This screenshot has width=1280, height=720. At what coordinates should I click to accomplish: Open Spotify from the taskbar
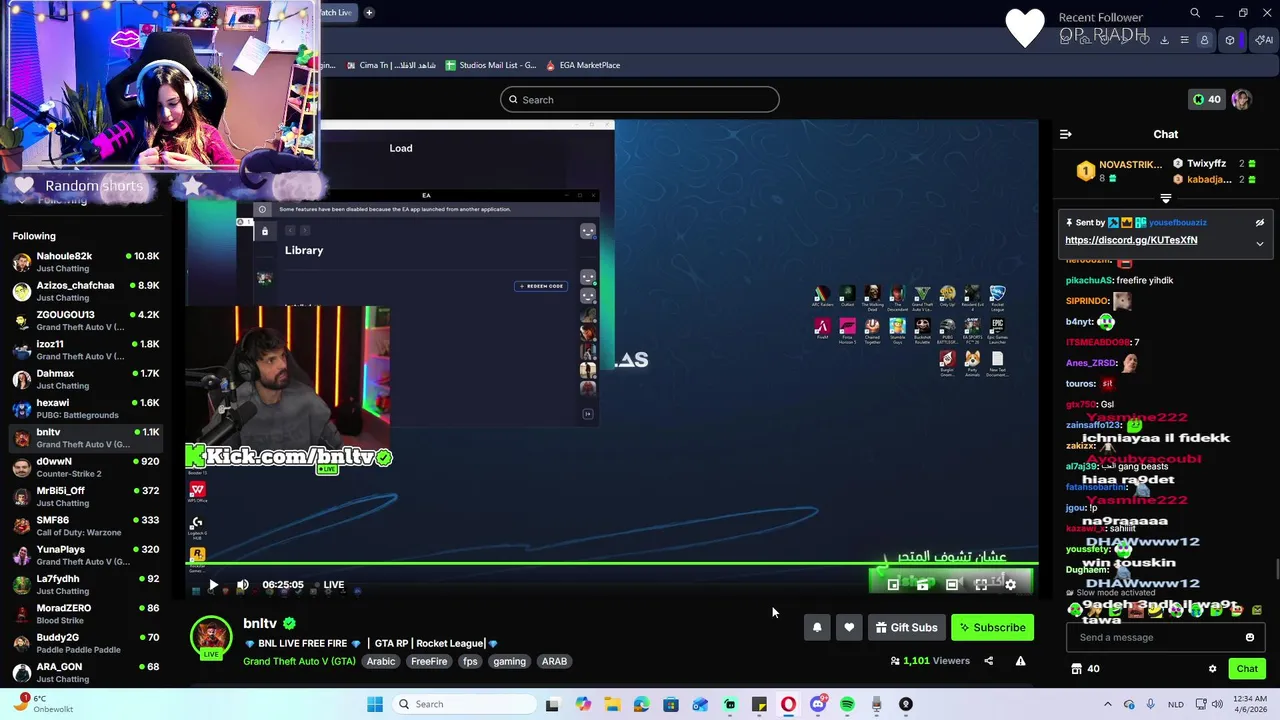847,704
